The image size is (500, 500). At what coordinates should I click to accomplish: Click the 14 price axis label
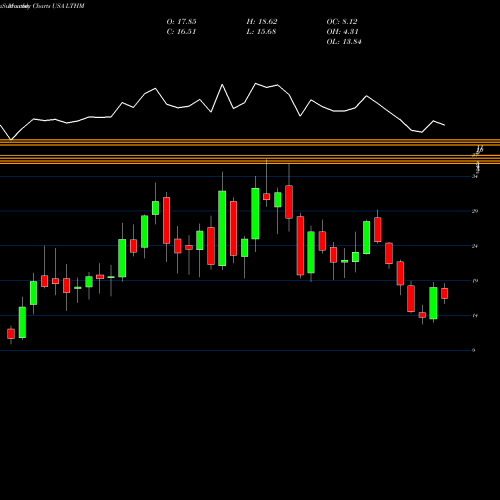475,315
